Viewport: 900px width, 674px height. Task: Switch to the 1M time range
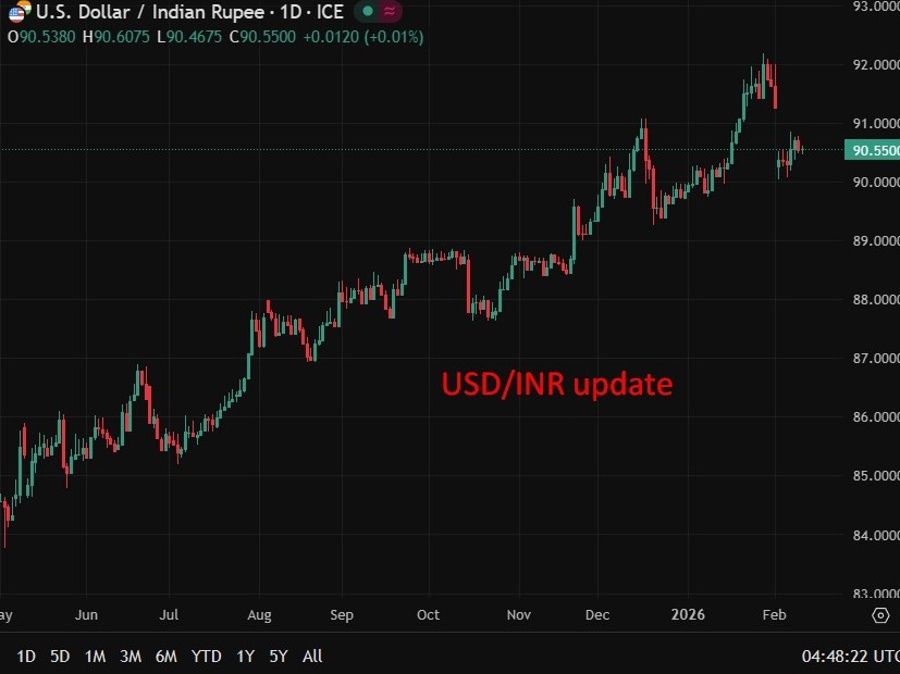click(95, 657)
